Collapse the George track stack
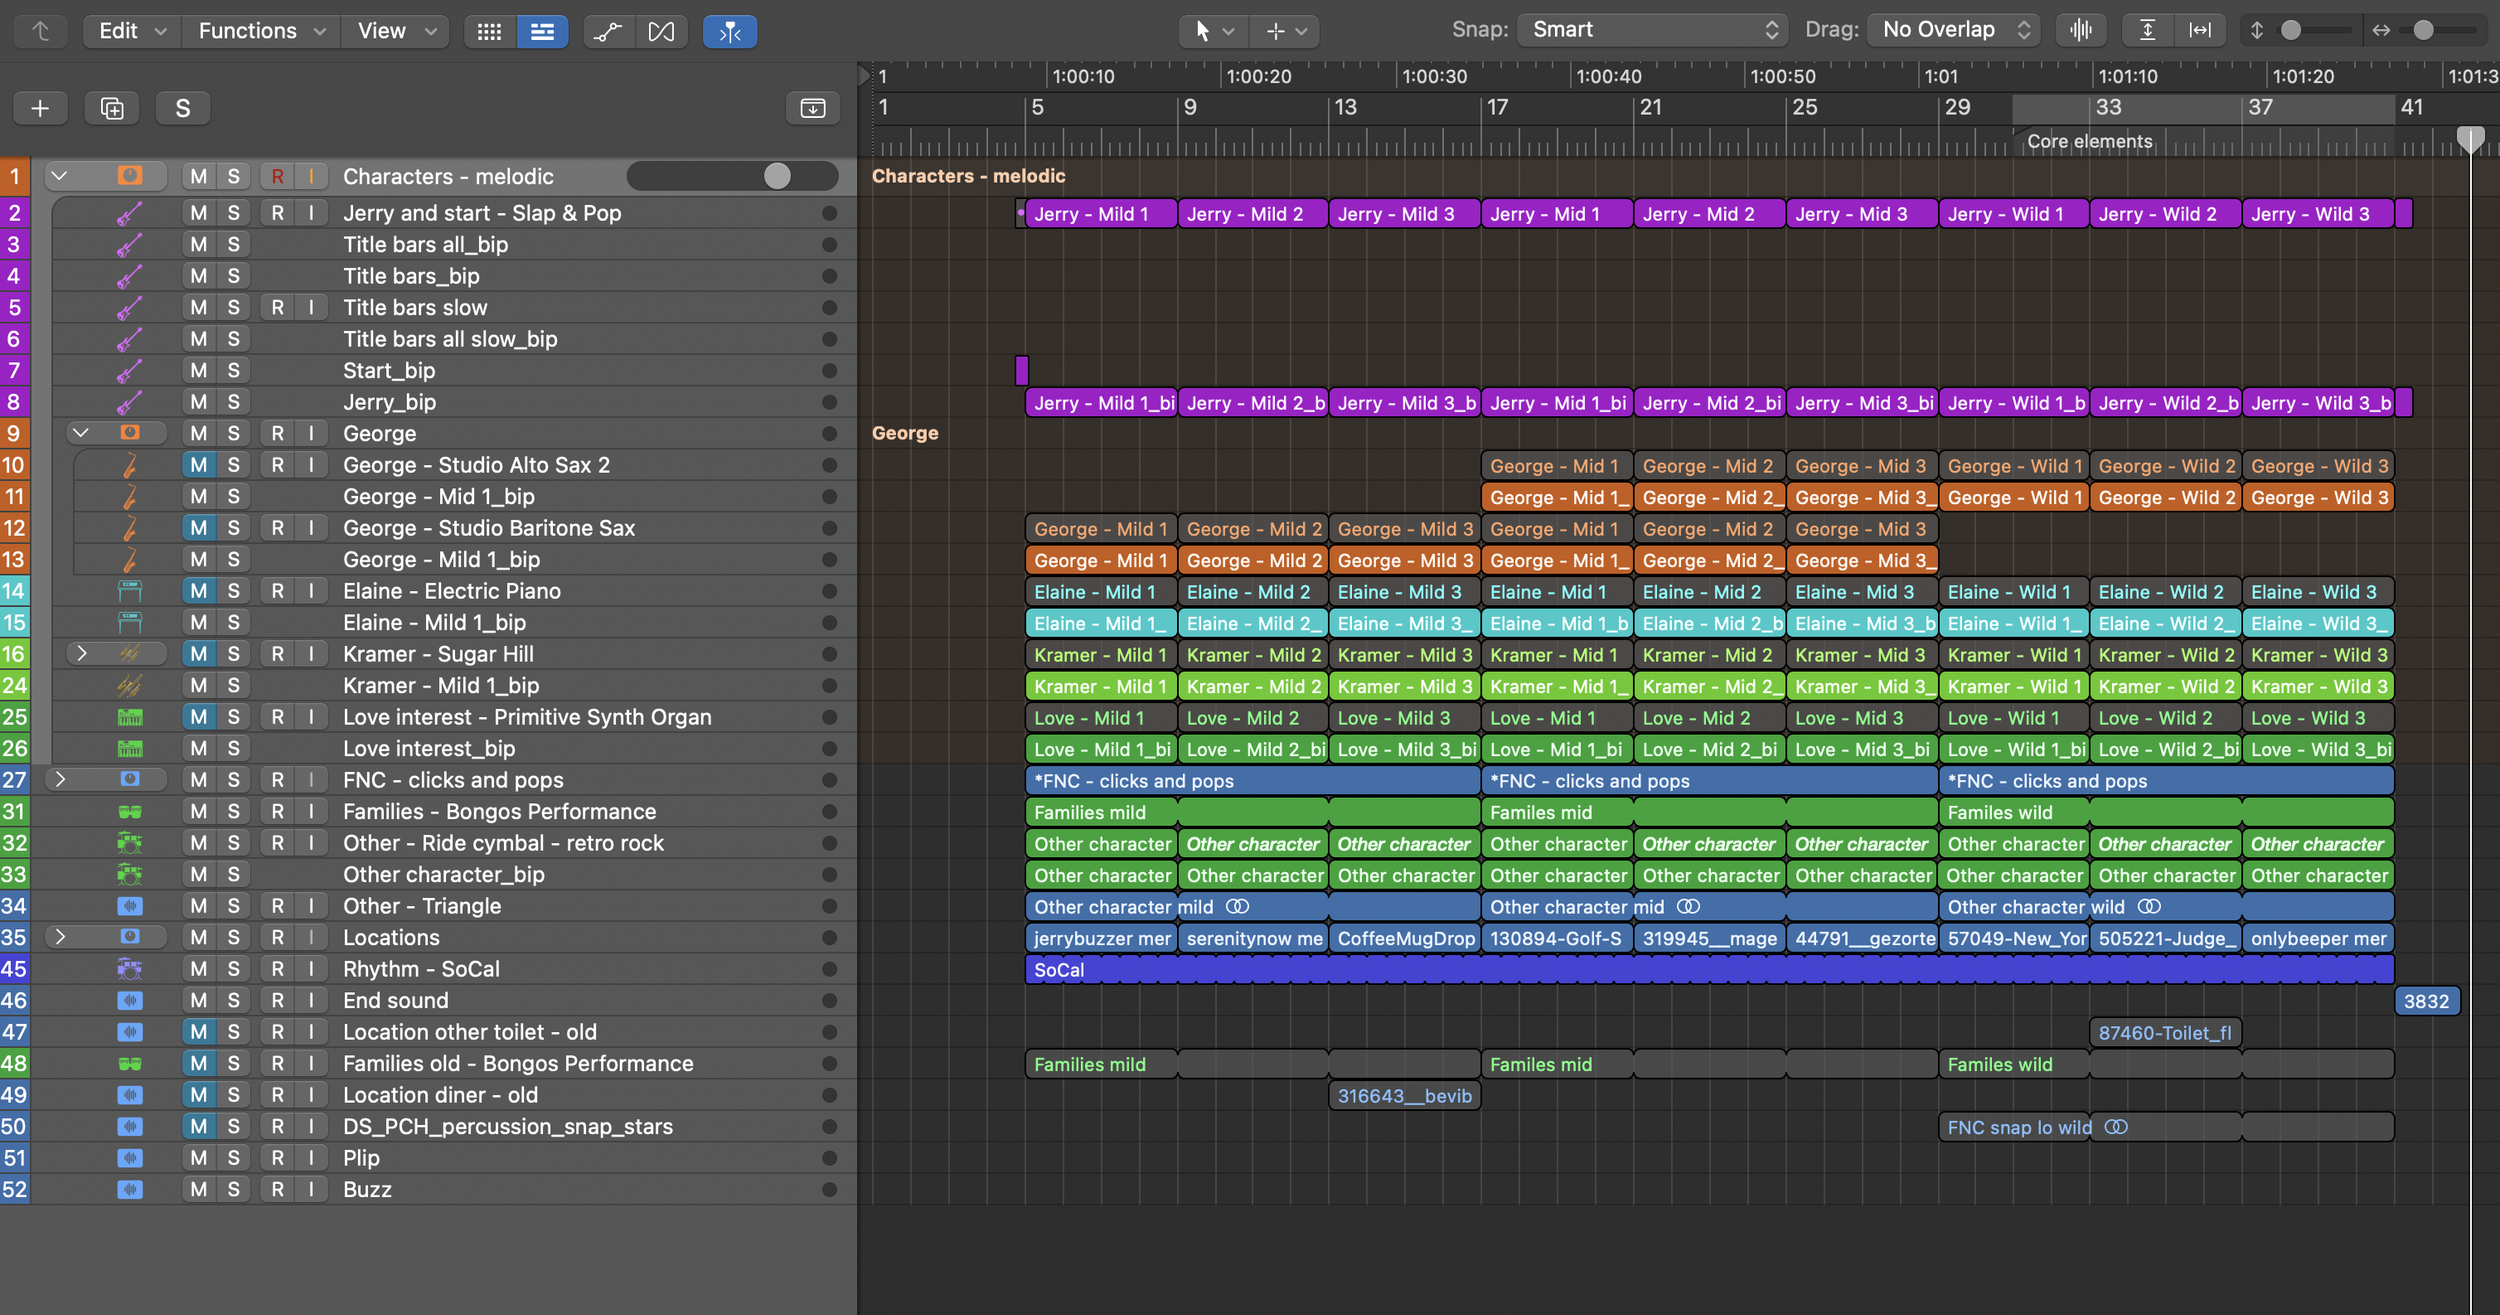Viewport: 2500px width, 1315px height. point(81,433)
